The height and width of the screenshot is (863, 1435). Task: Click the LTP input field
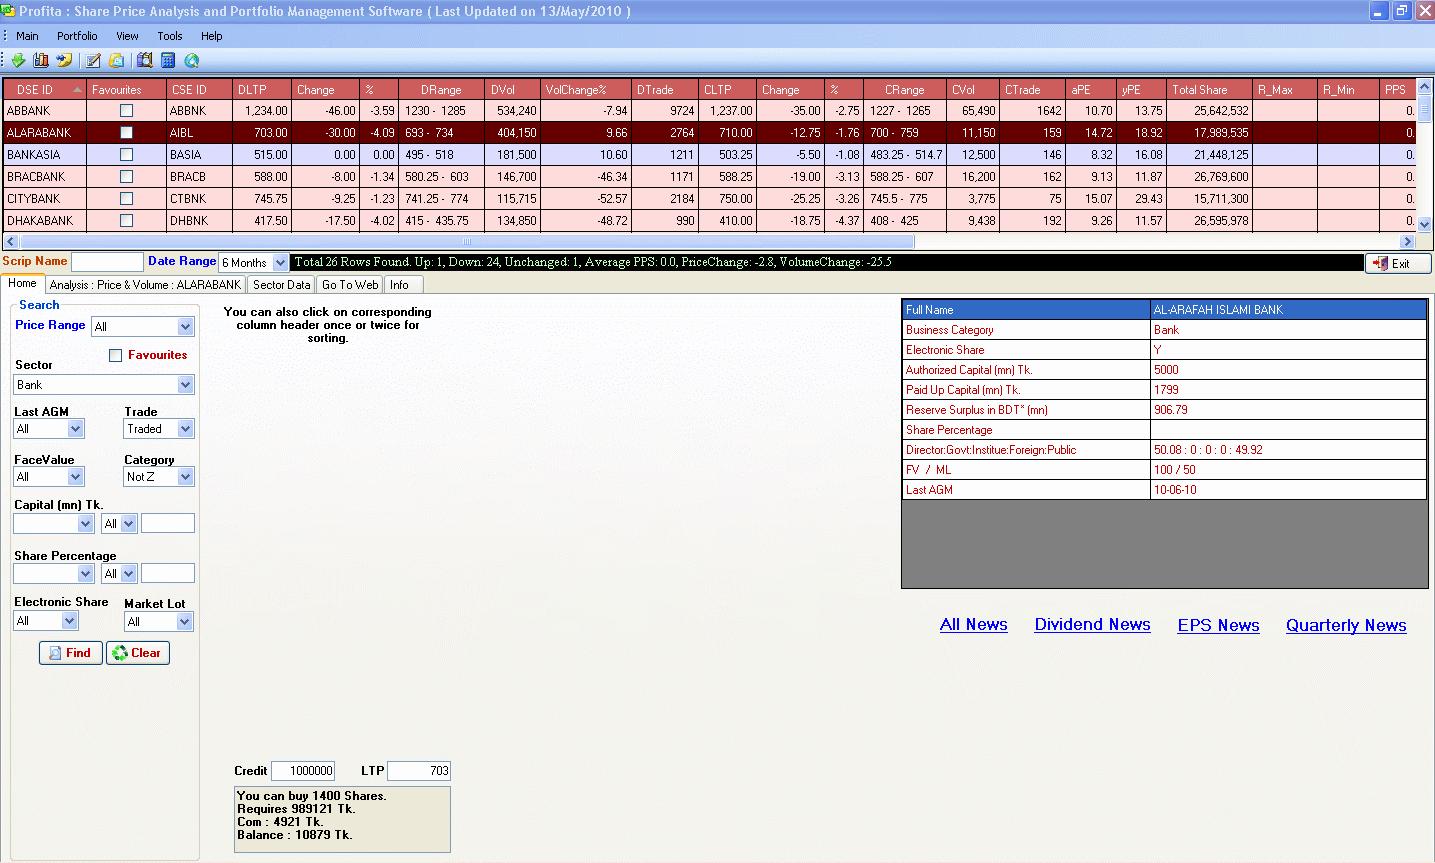coord(419,771)
